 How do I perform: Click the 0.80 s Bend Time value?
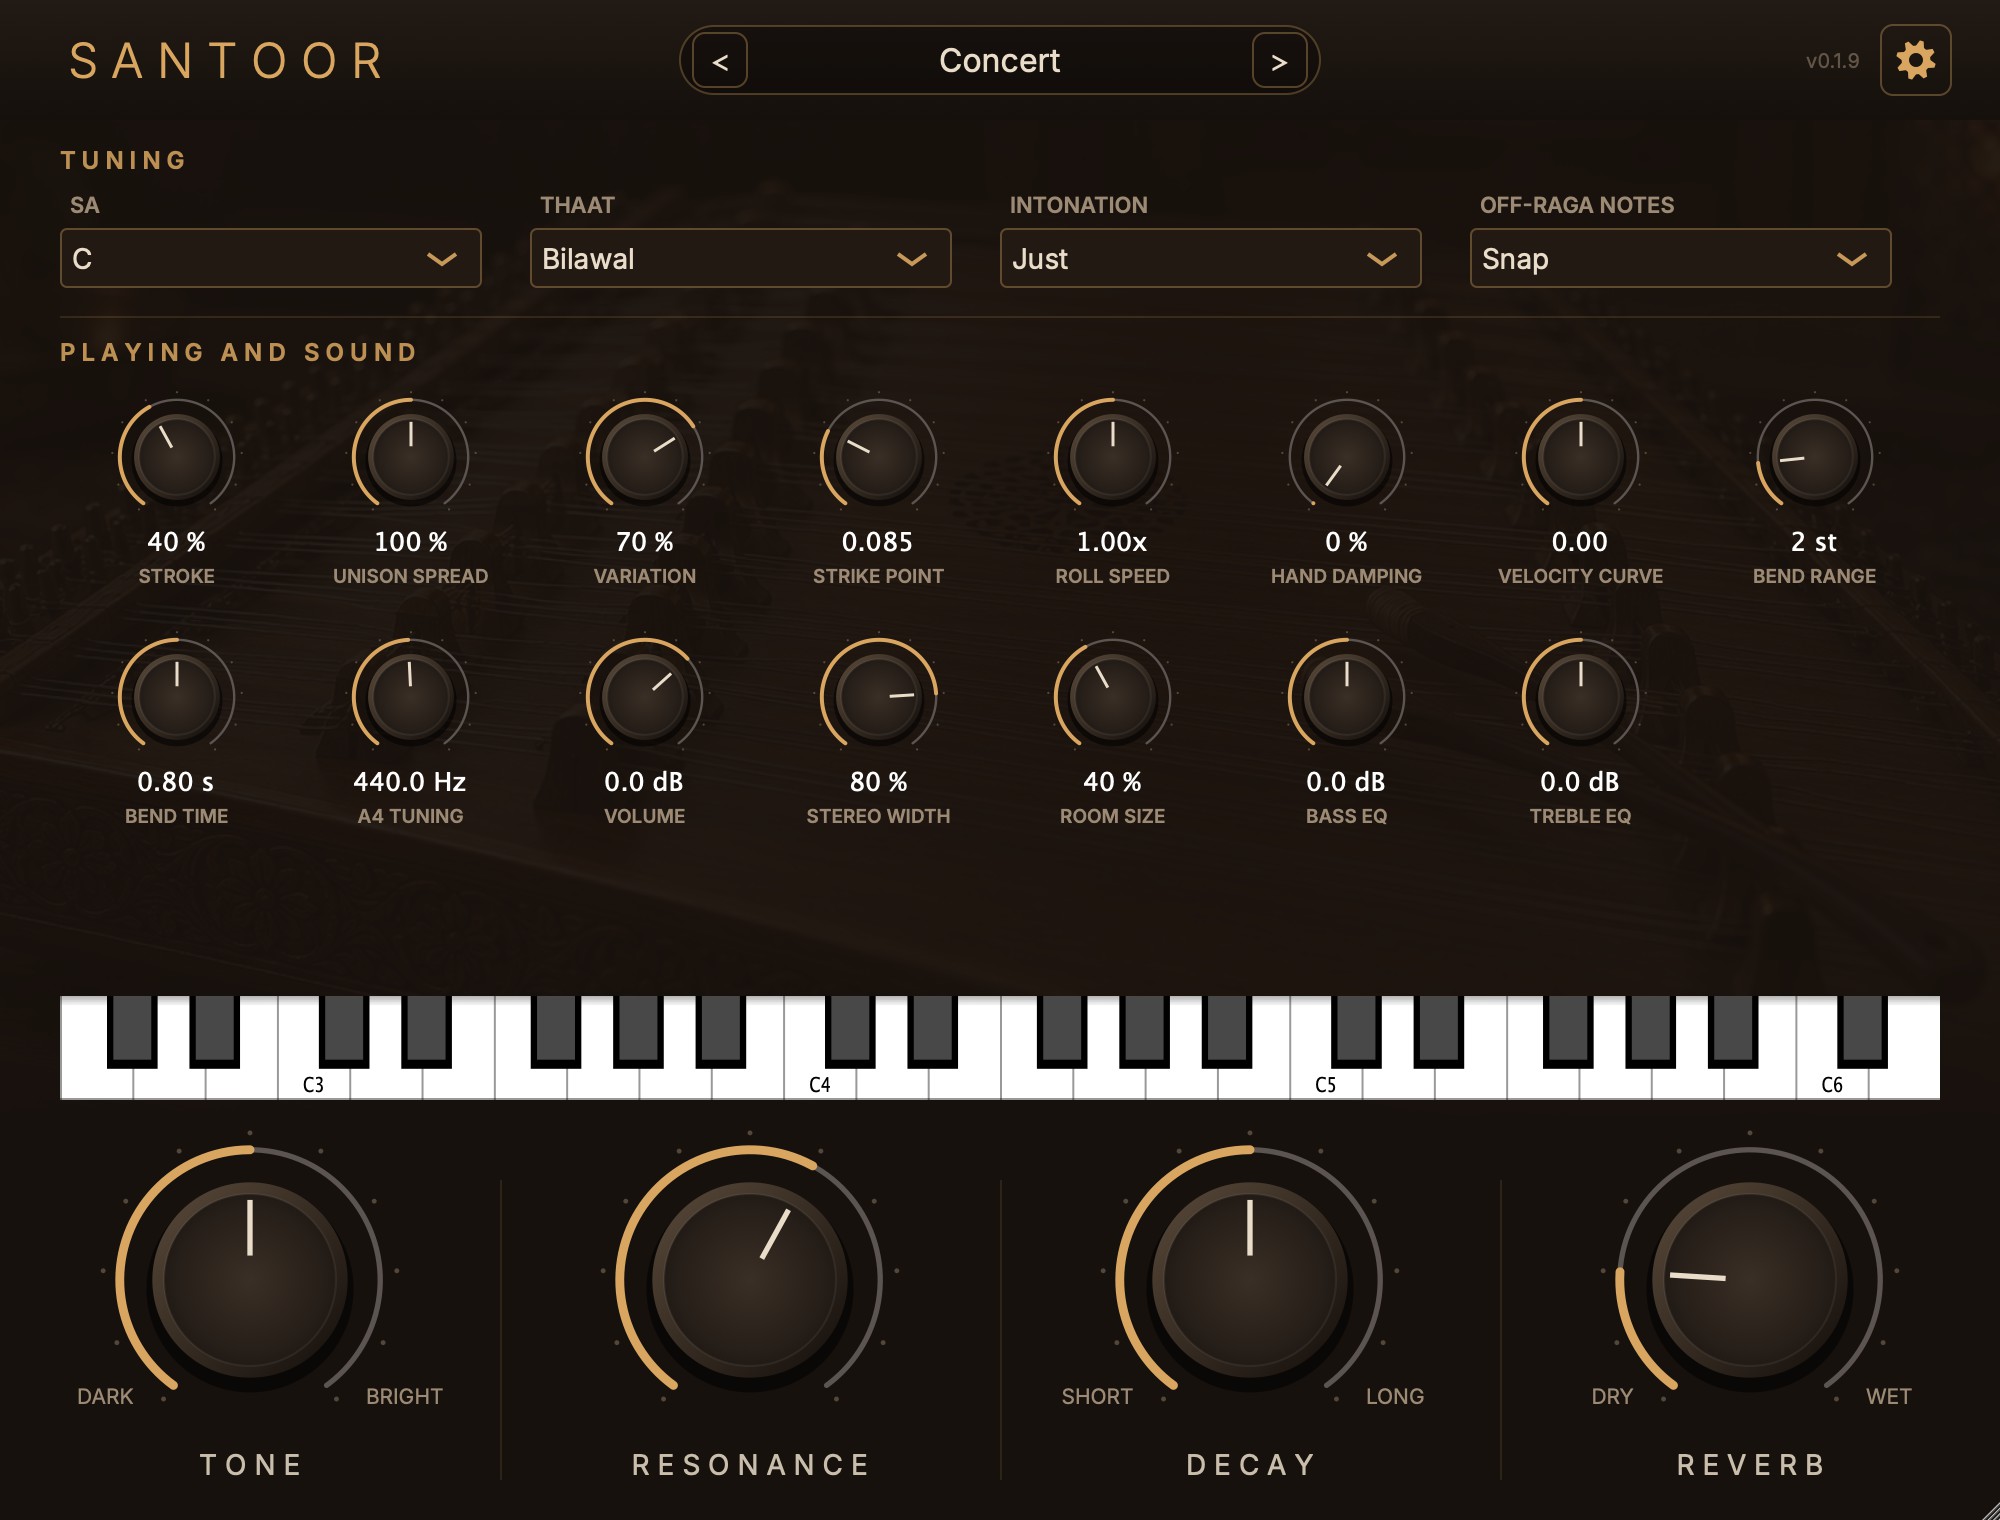point(176,782)
